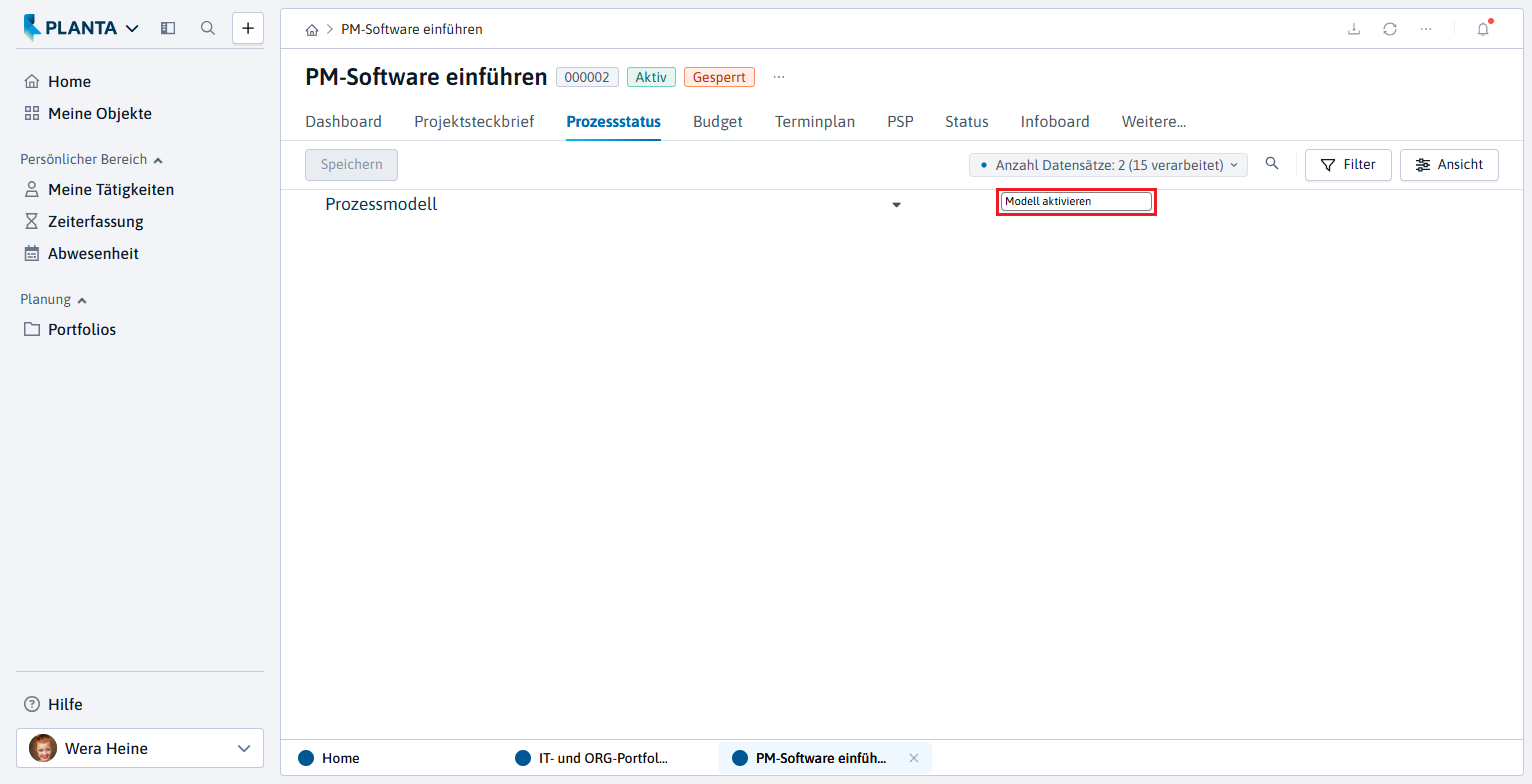Image resolution: width=1532 pixels, height=784 pixels.
Task: Refresh with the reload icon
Action: (x=1390, y=29)
